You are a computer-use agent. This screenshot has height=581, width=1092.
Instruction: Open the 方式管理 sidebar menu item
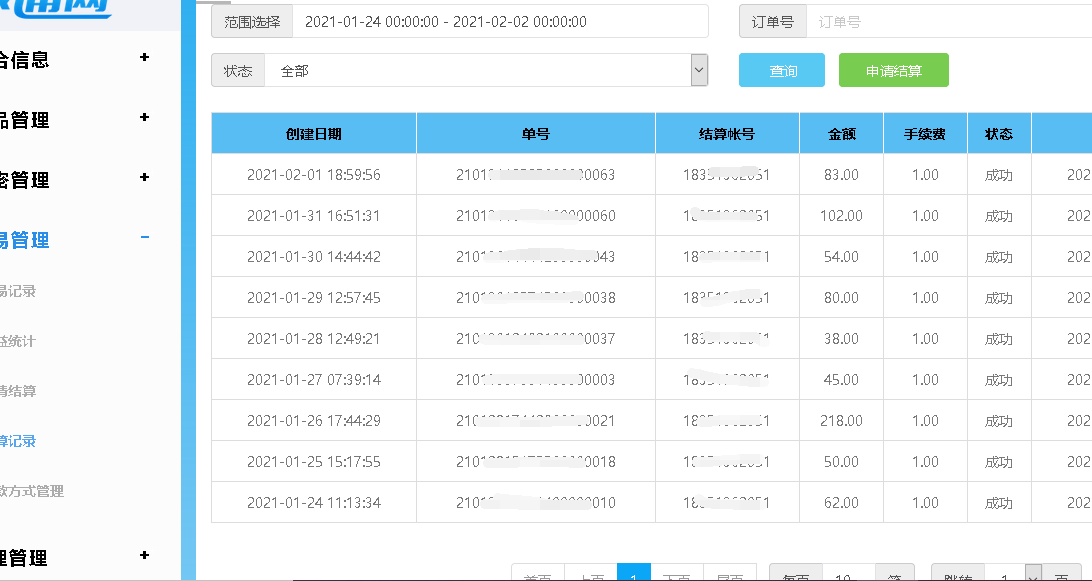32,491
